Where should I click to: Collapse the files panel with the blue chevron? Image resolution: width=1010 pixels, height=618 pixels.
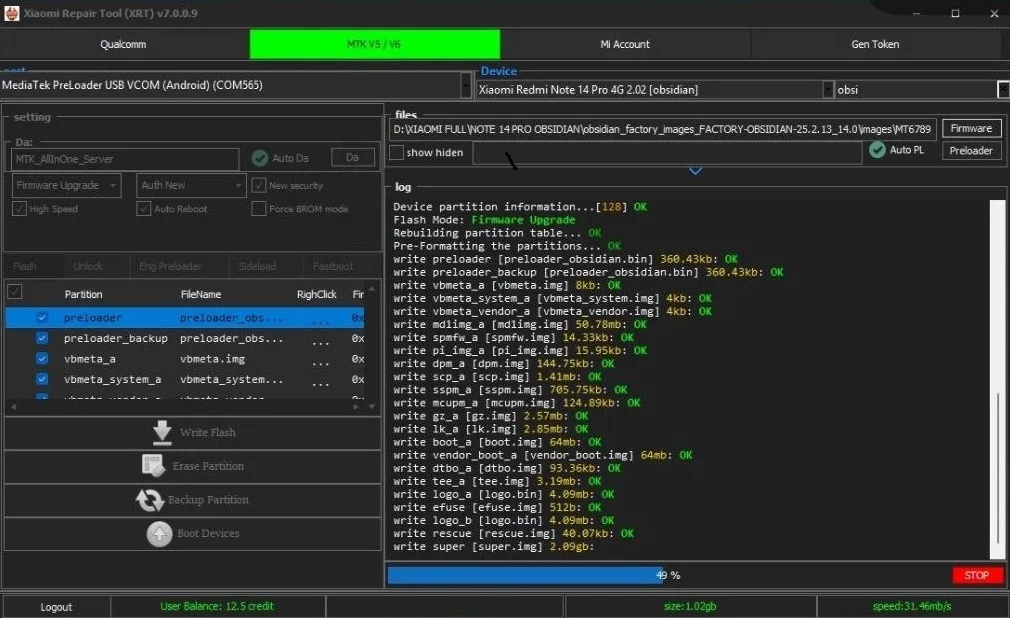click(695, 171)
